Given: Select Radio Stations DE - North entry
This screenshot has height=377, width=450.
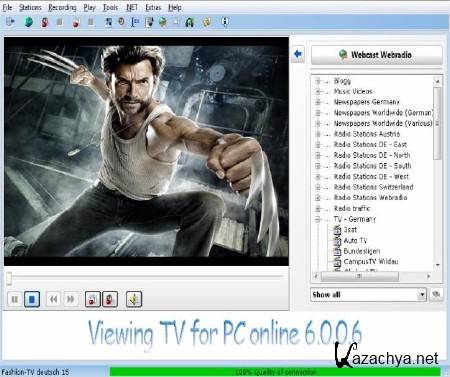Looking at the screenshot, I should pos(372,155).
